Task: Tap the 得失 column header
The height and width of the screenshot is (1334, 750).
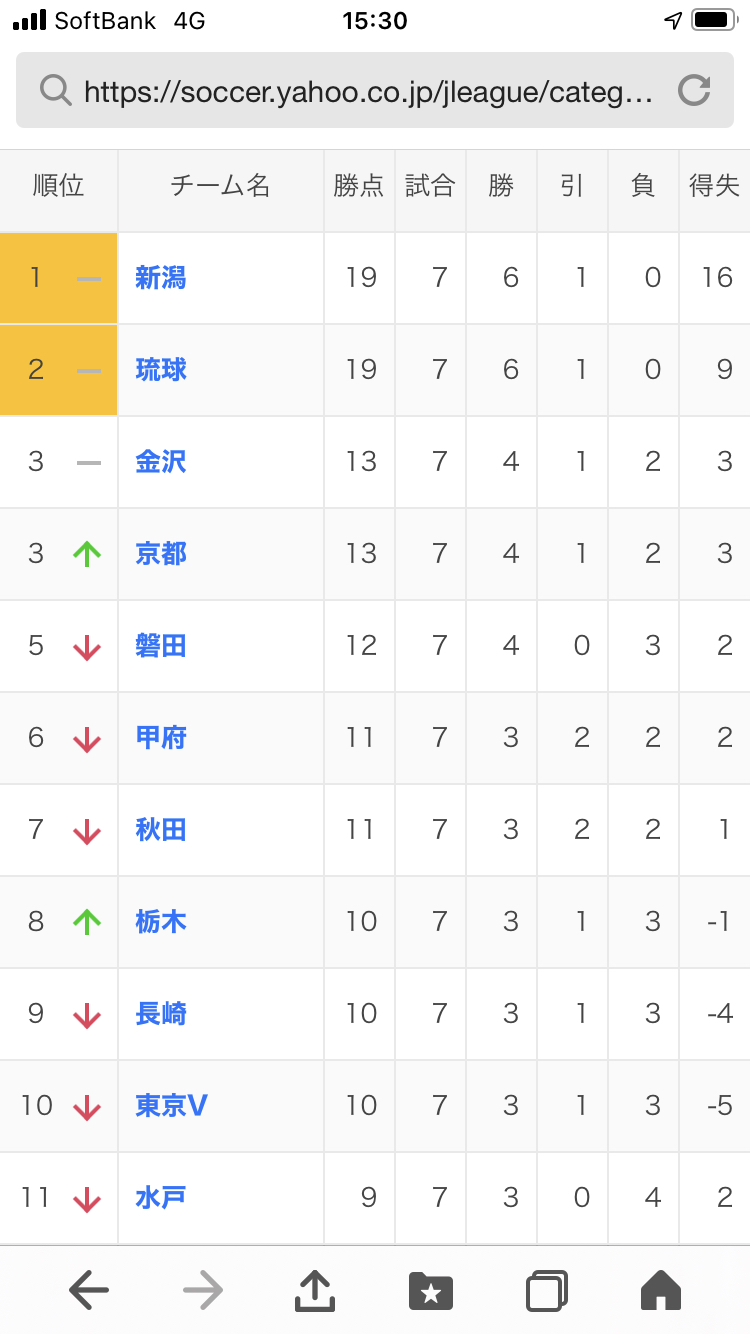Action: click(x=714, y=186)
